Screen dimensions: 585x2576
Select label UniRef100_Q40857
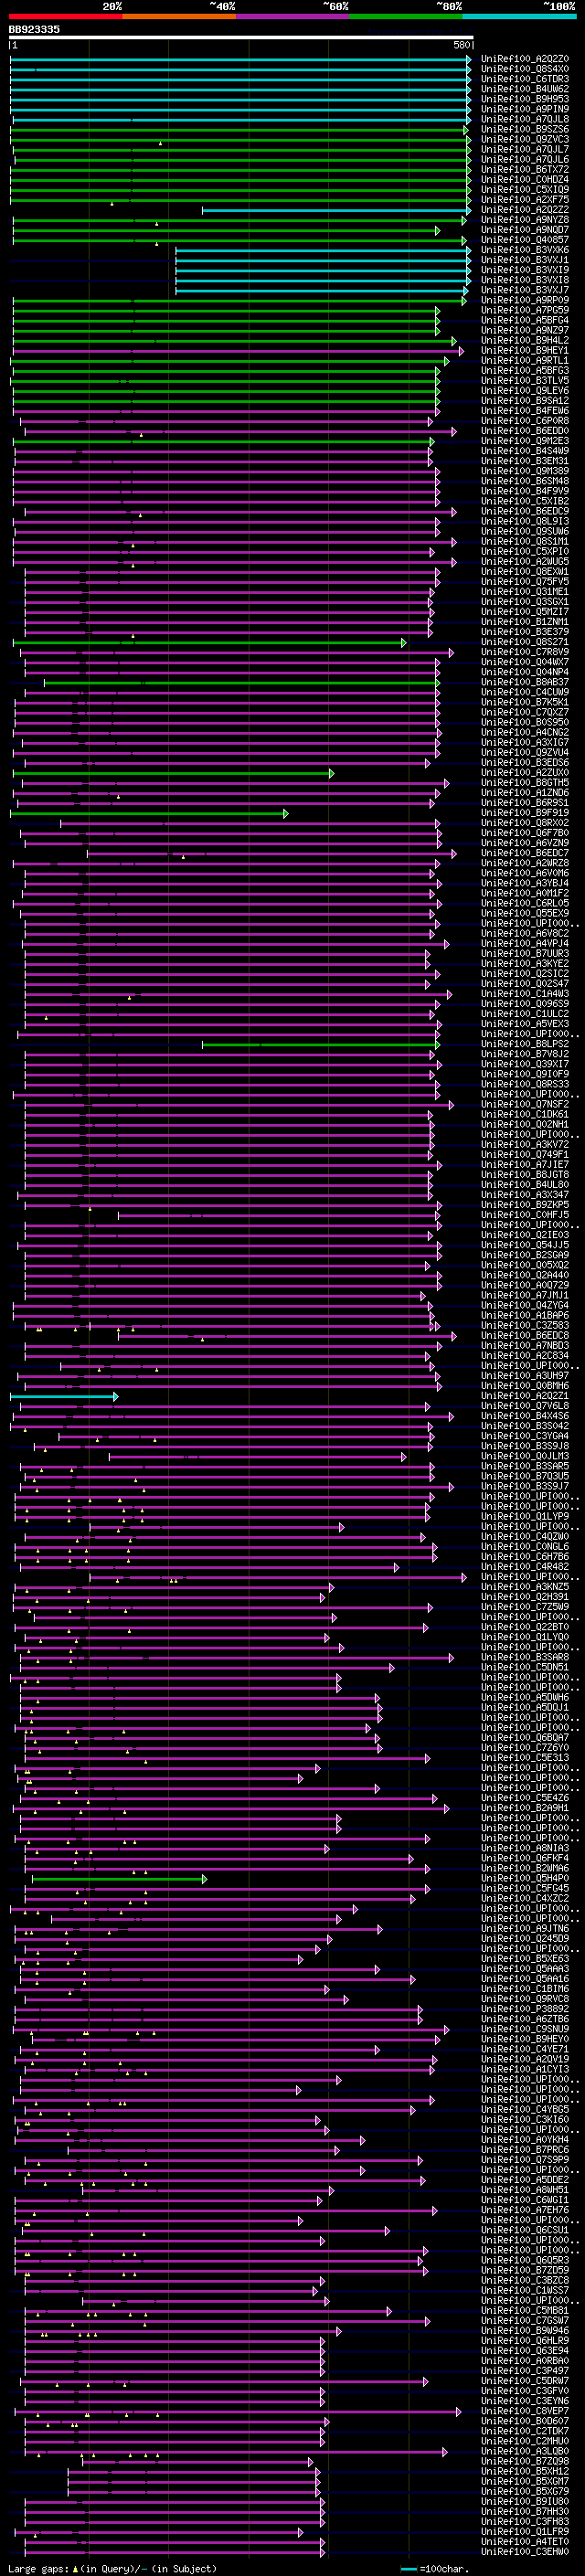pyautogui.click(x=525, y=240)
